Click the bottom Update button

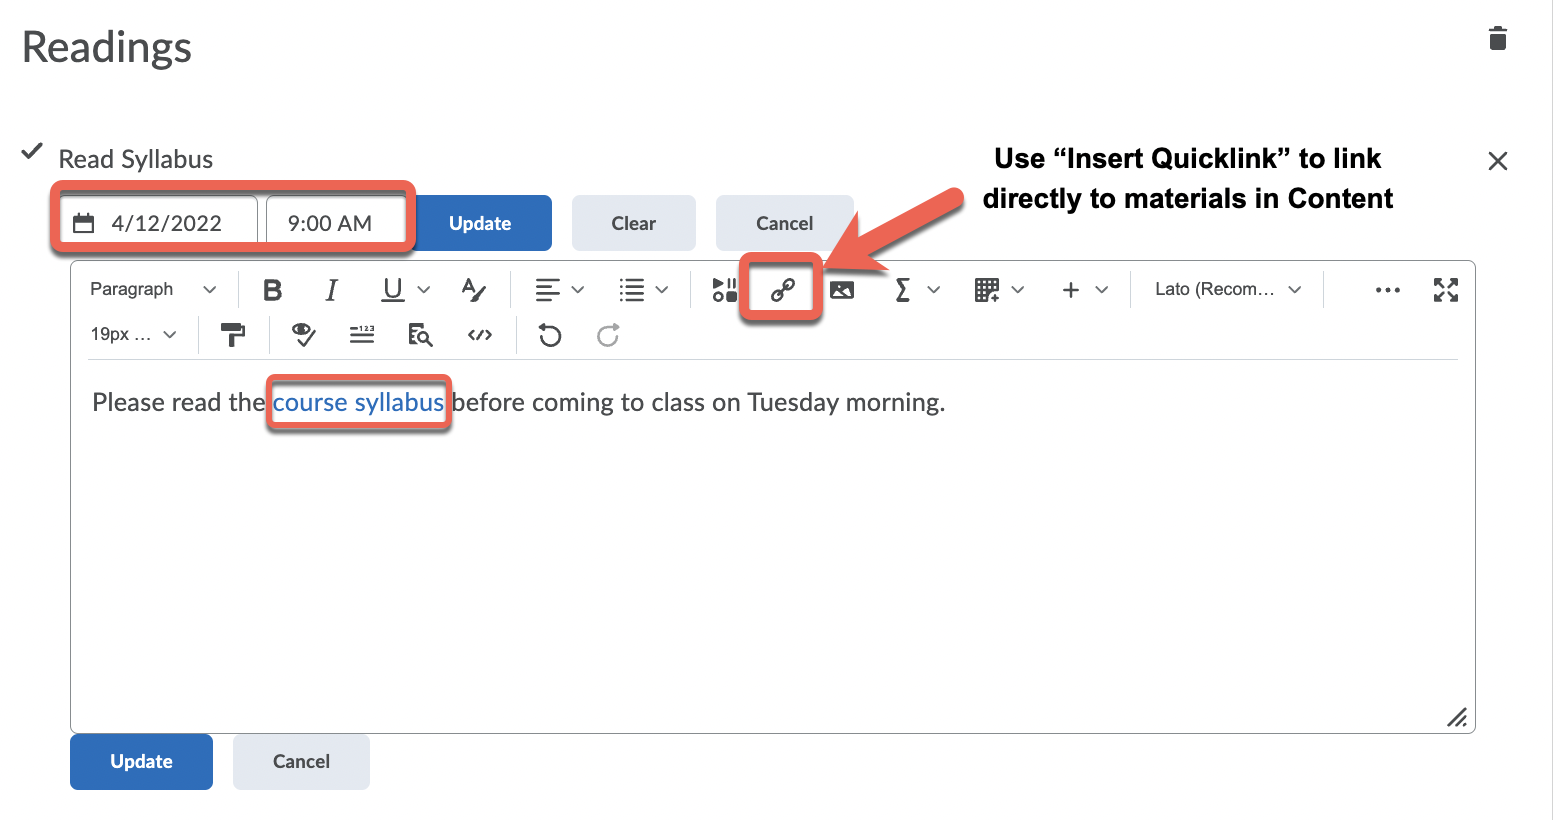click(x=141, y=762)
